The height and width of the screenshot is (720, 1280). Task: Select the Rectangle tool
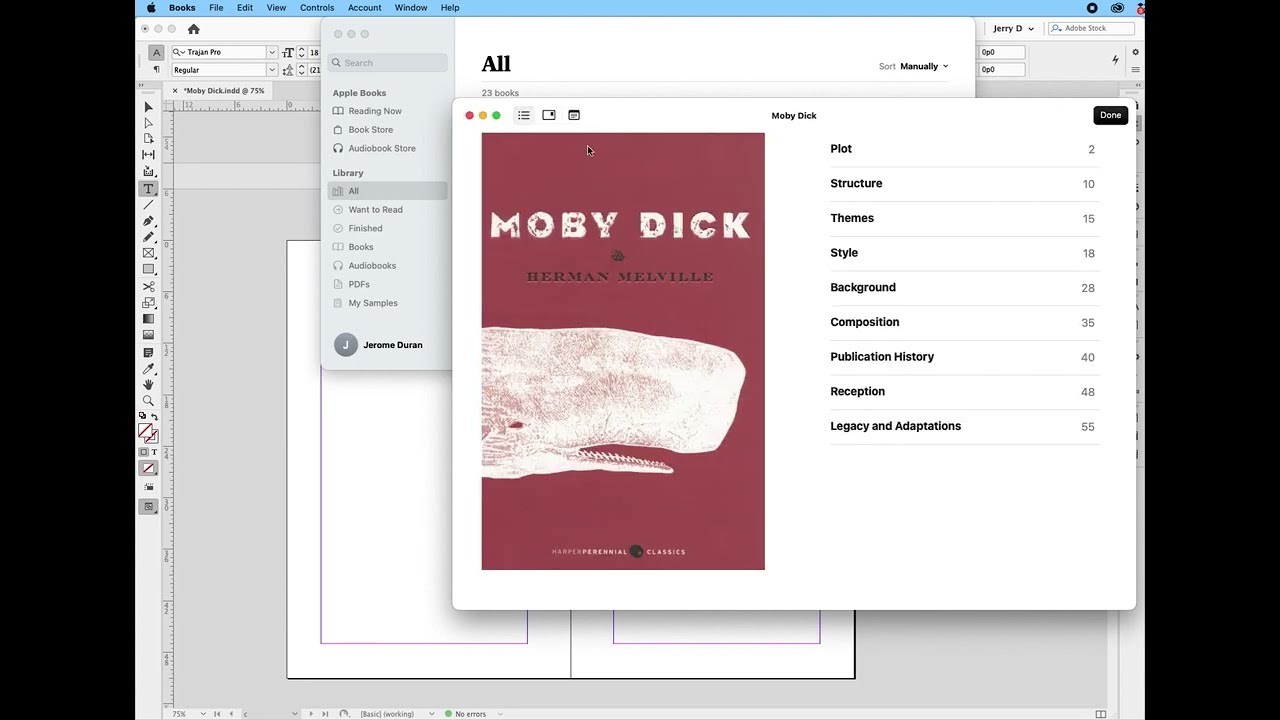(148, 269)
